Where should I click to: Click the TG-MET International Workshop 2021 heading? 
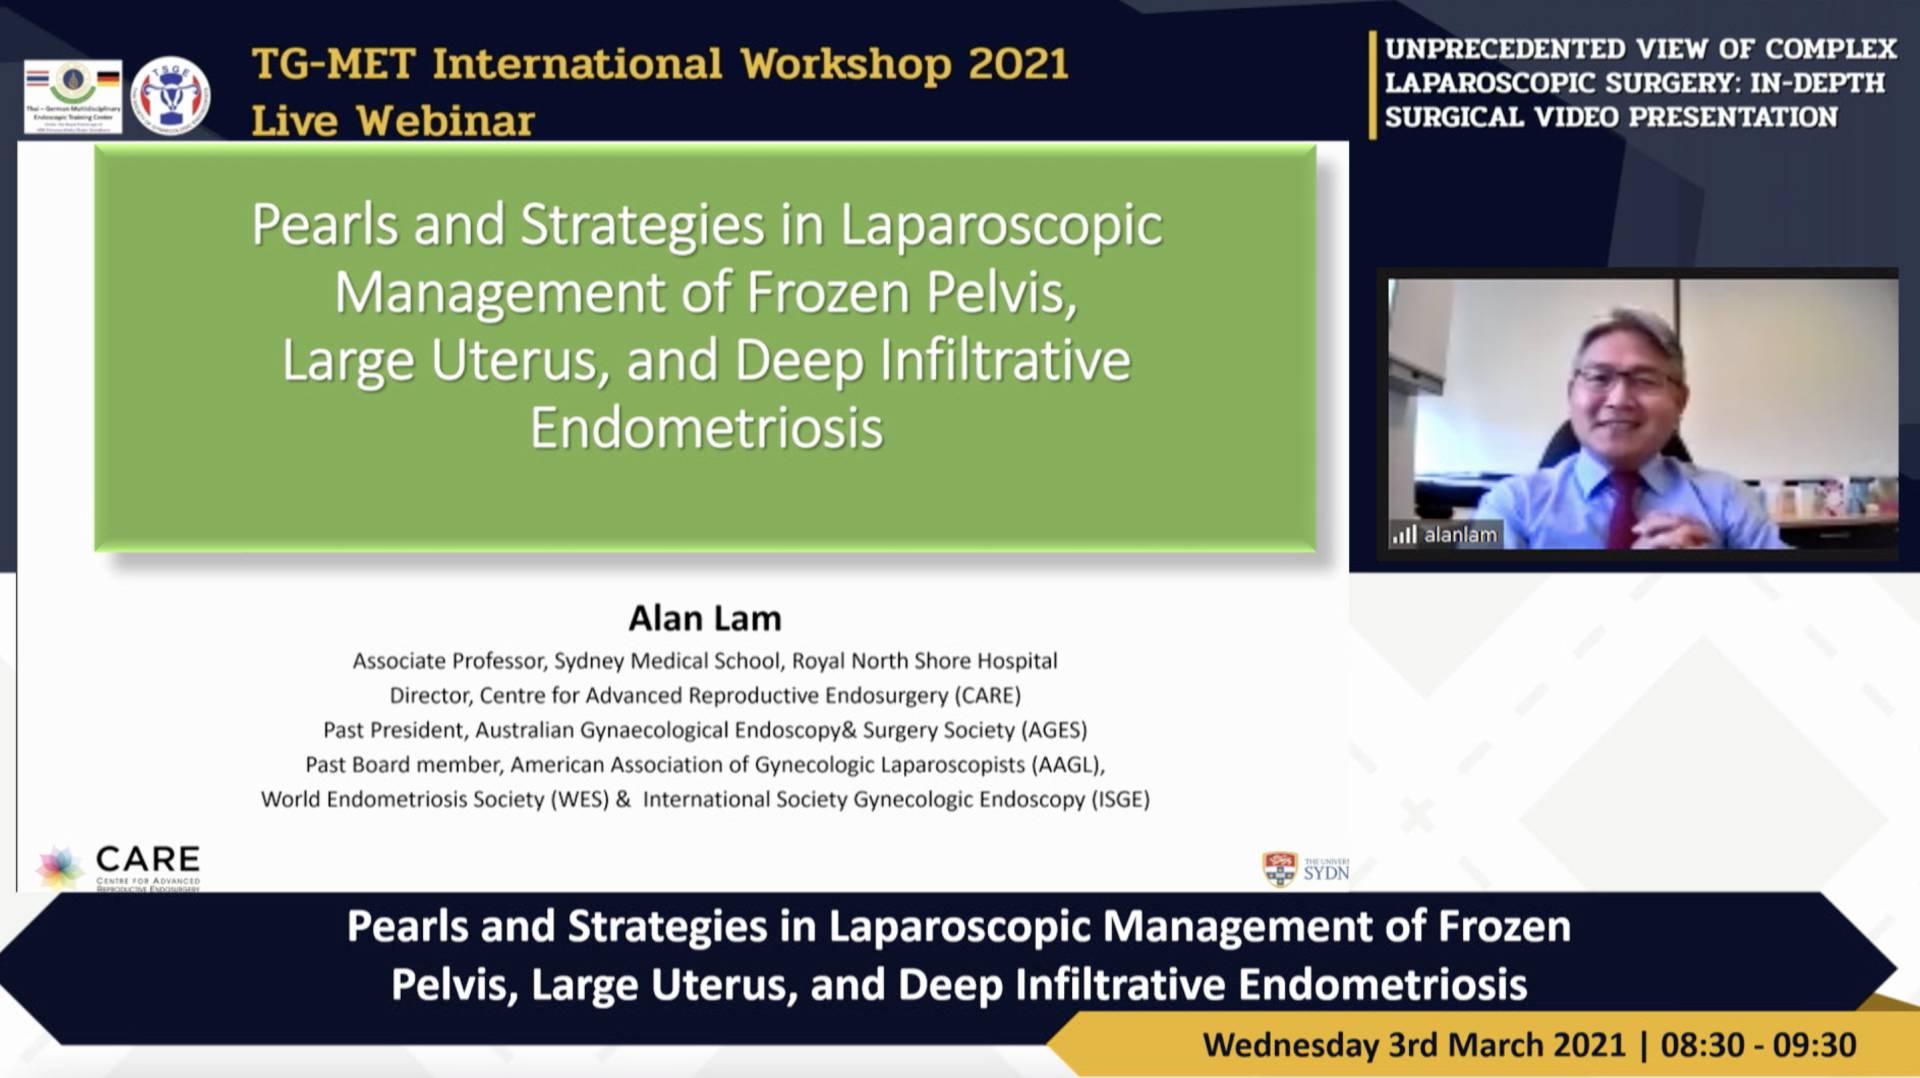(x=659, y=64)
